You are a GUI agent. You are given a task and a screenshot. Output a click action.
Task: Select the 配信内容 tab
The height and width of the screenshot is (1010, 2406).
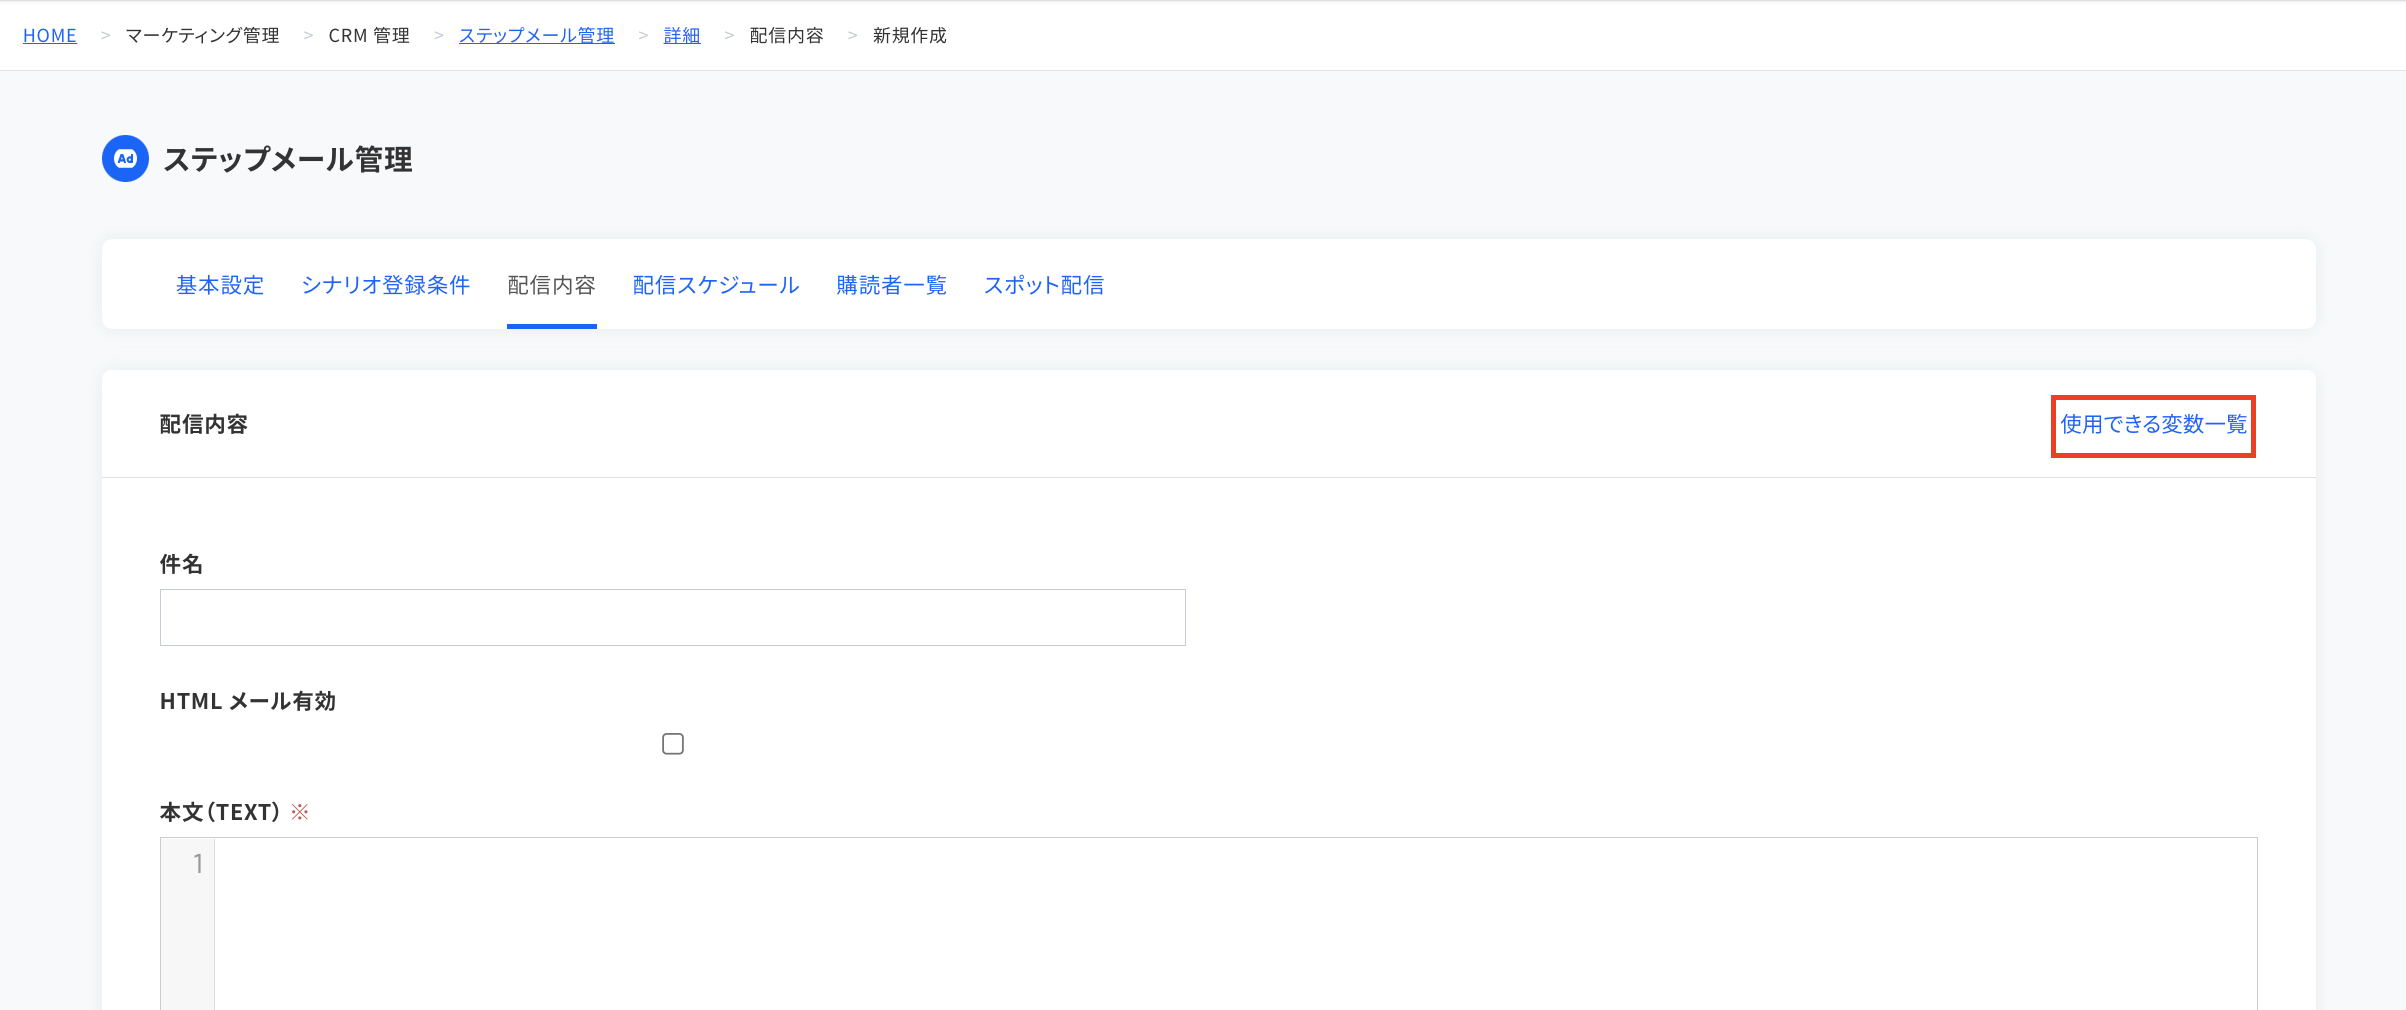pos(551,285)
